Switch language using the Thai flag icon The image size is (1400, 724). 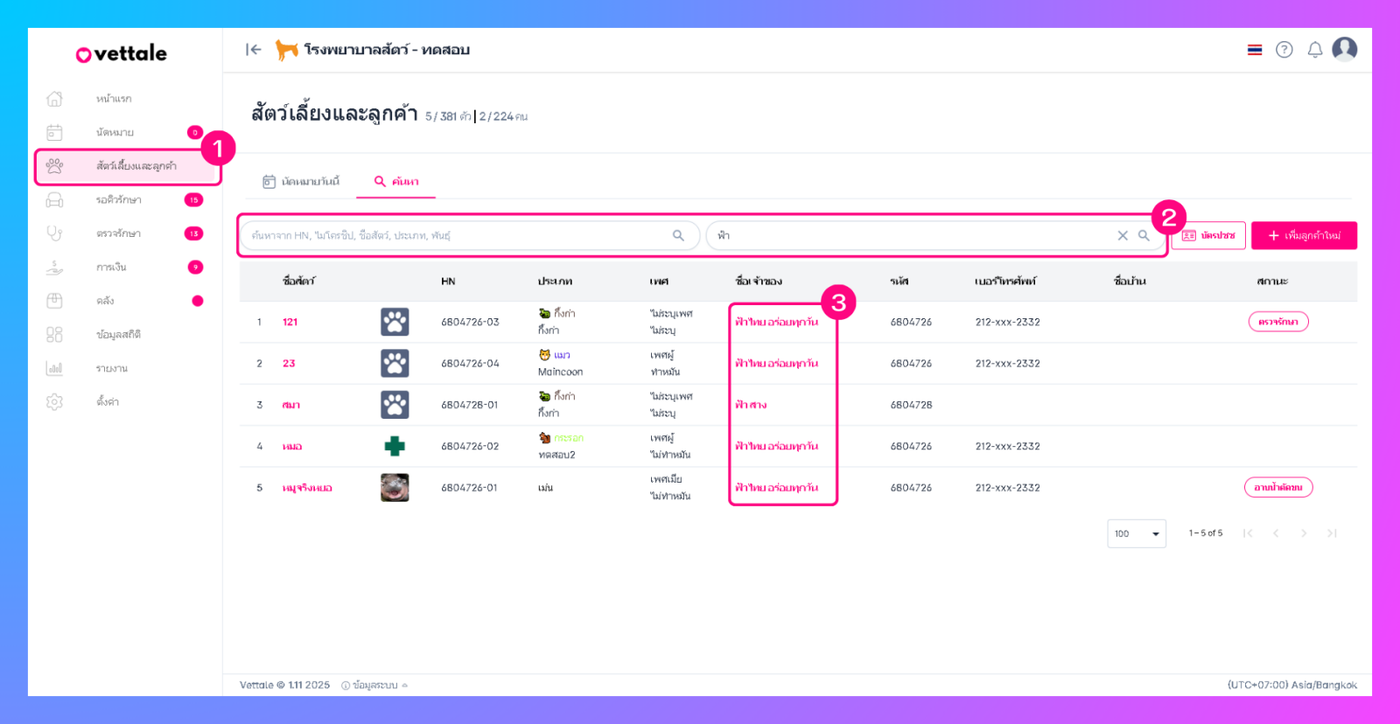tap(1254, 50)
